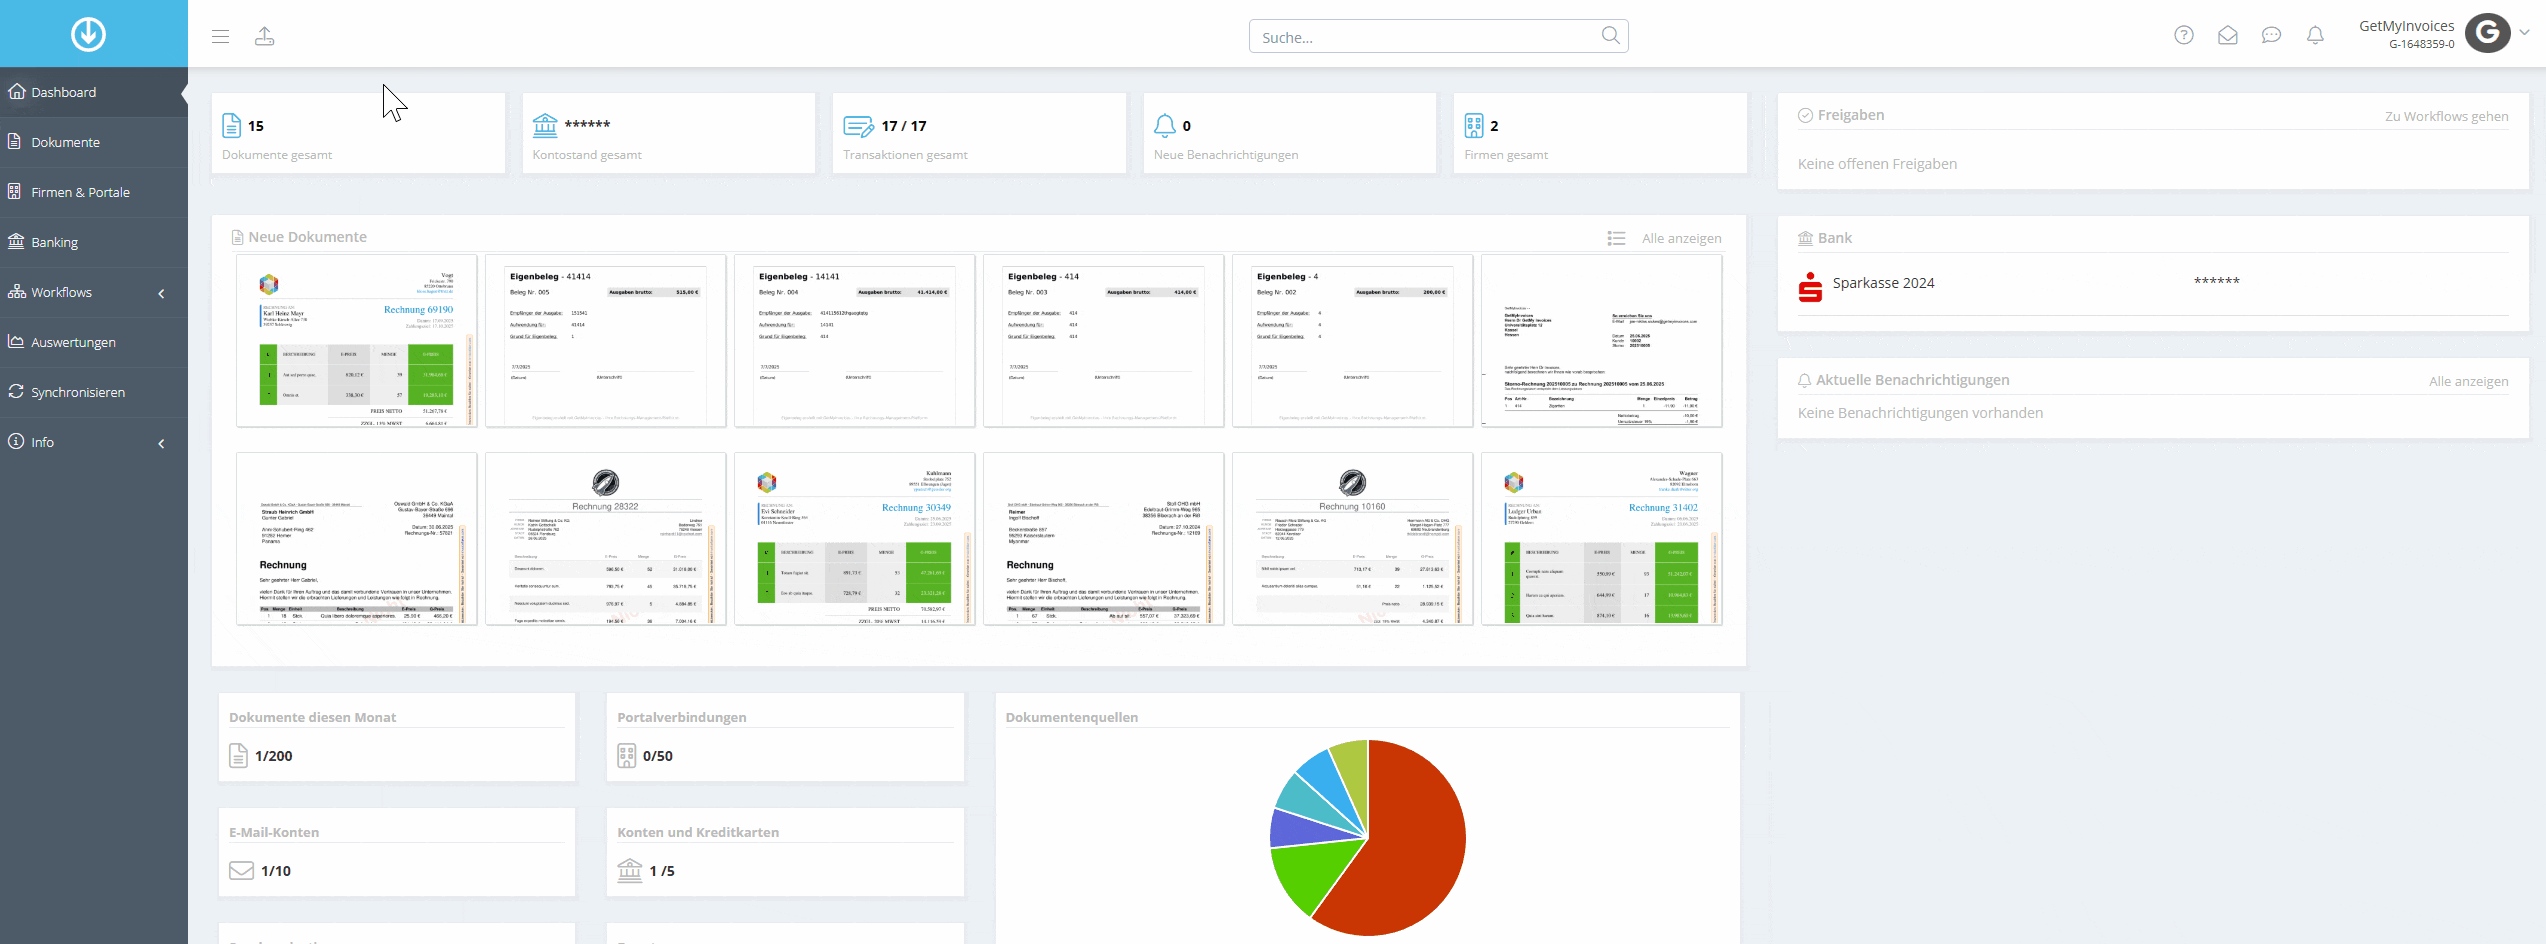Open the Eigenbeleg - 41414 thumbnail
This screenshot has width=2546, height=944.
click(x=605, y=340)
